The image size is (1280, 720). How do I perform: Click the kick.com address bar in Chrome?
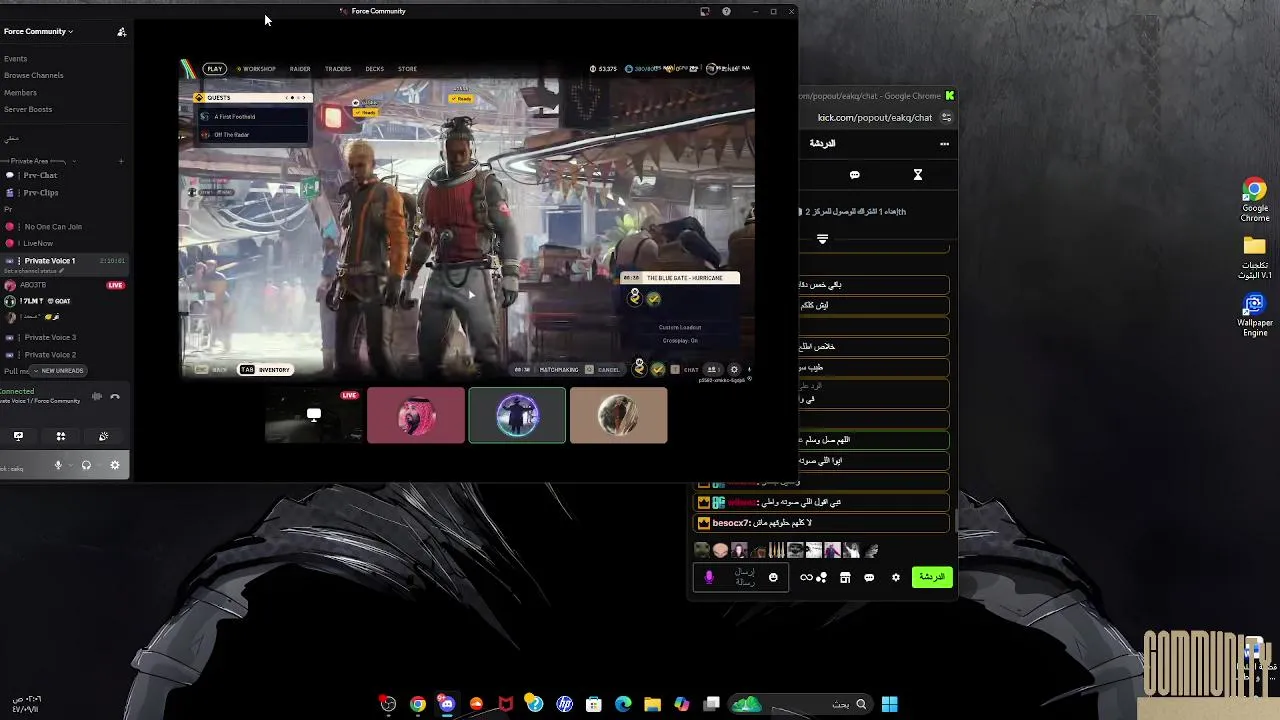[x=875, y=118]
